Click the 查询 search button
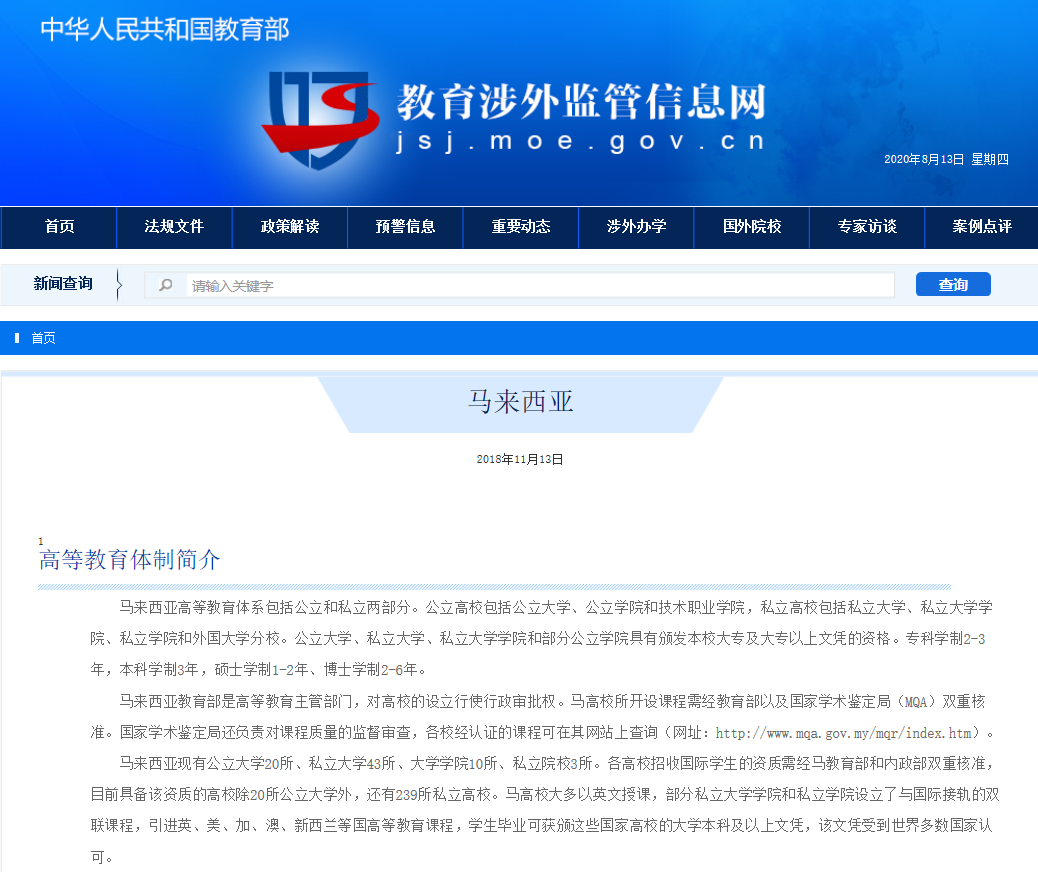Image resolution: width=1038 pixels, height=872 pixels. click(x=952, y=284)
